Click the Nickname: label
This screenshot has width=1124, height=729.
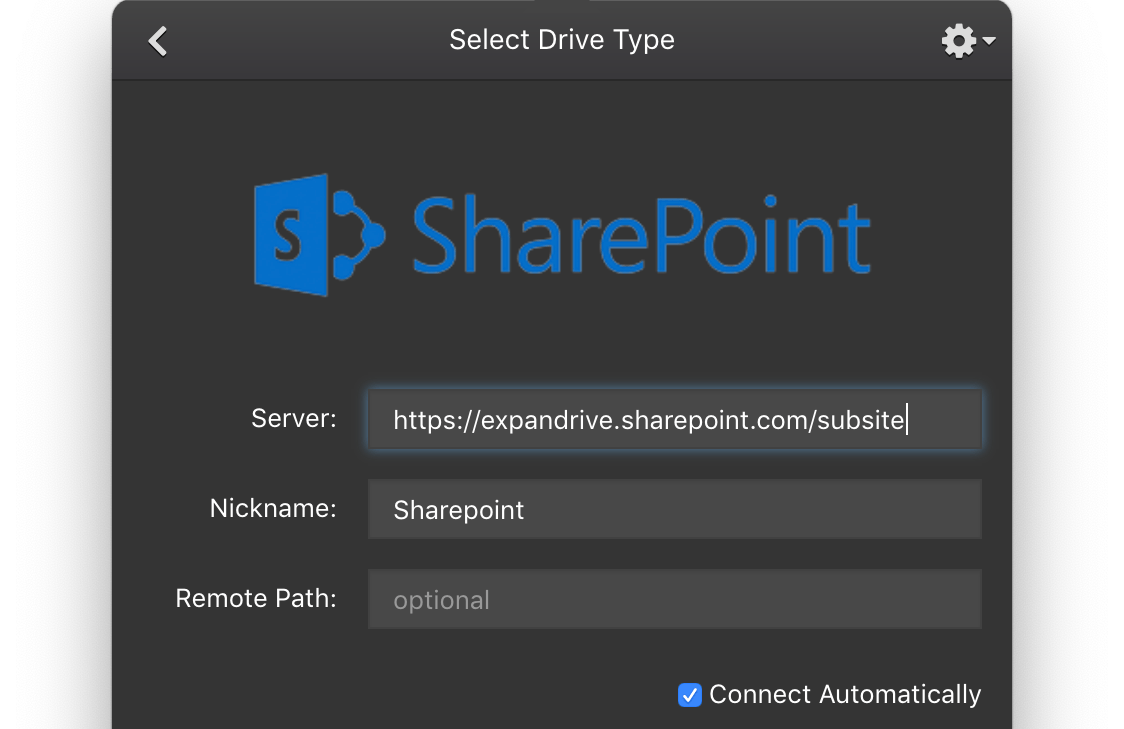pyautogui.click(x=273, y=508)
